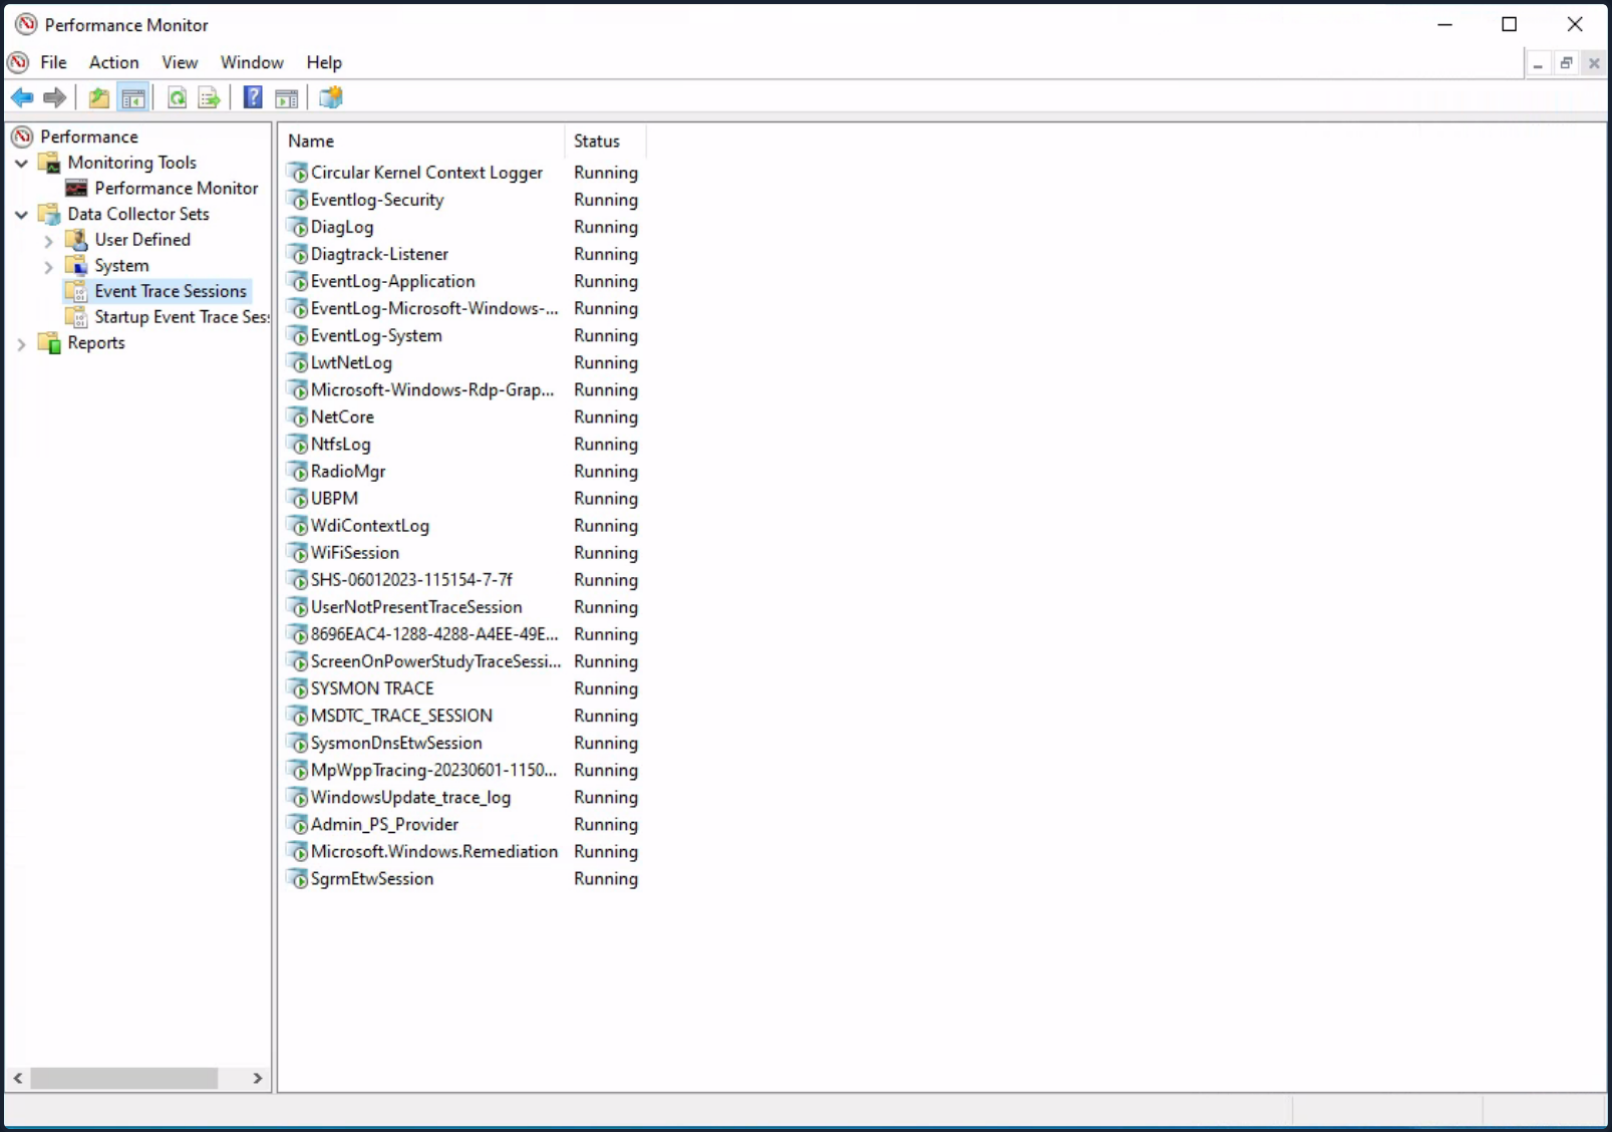Screen dimensions: 1612x1132
Task: Open the View menu
Action: [x=179, y=62]
